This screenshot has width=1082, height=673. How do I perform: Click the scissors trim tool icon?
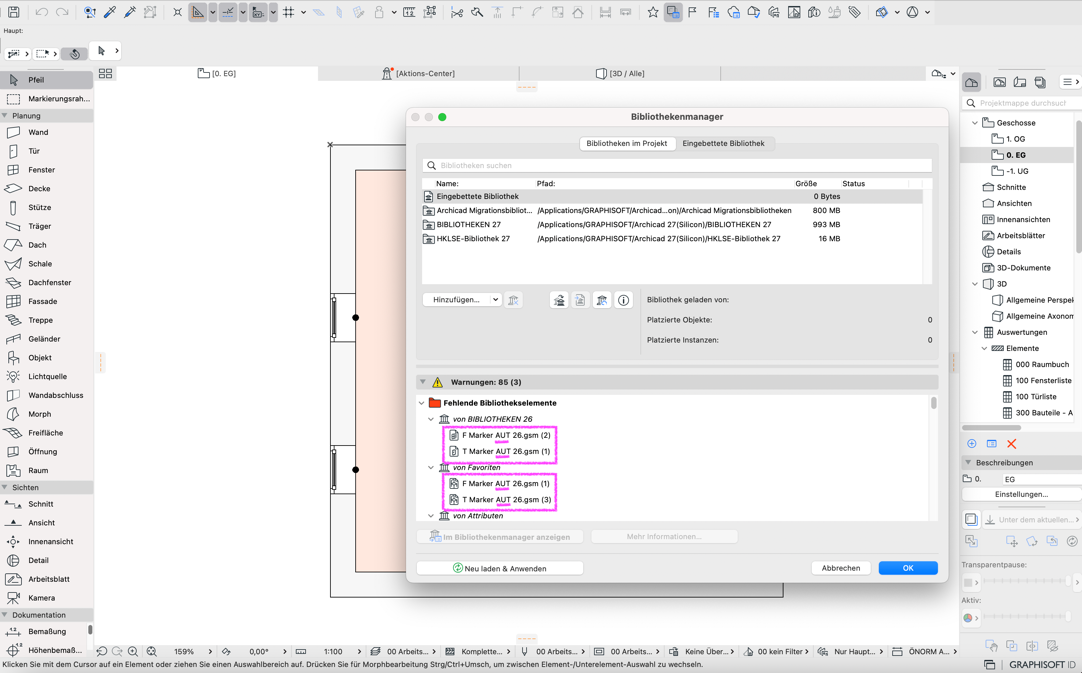click(457, 12)
